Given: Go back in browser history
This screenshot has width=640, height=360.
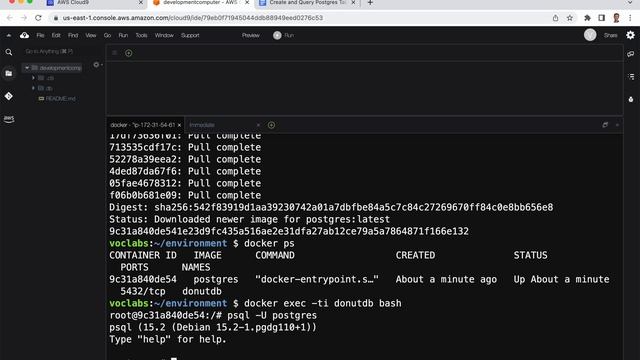Looking at the screenshot, I should tap(9, 18).
